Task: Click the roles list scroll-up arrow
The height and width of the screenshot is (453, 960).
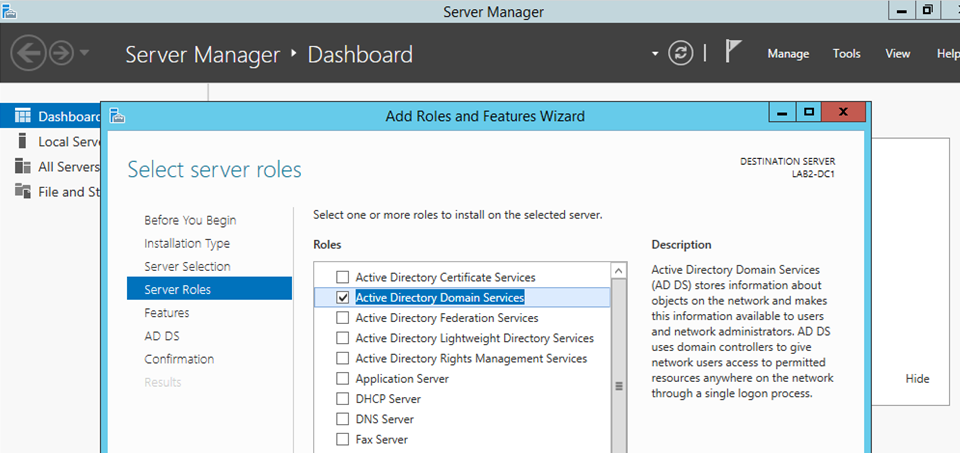Action: click(618, 271)
